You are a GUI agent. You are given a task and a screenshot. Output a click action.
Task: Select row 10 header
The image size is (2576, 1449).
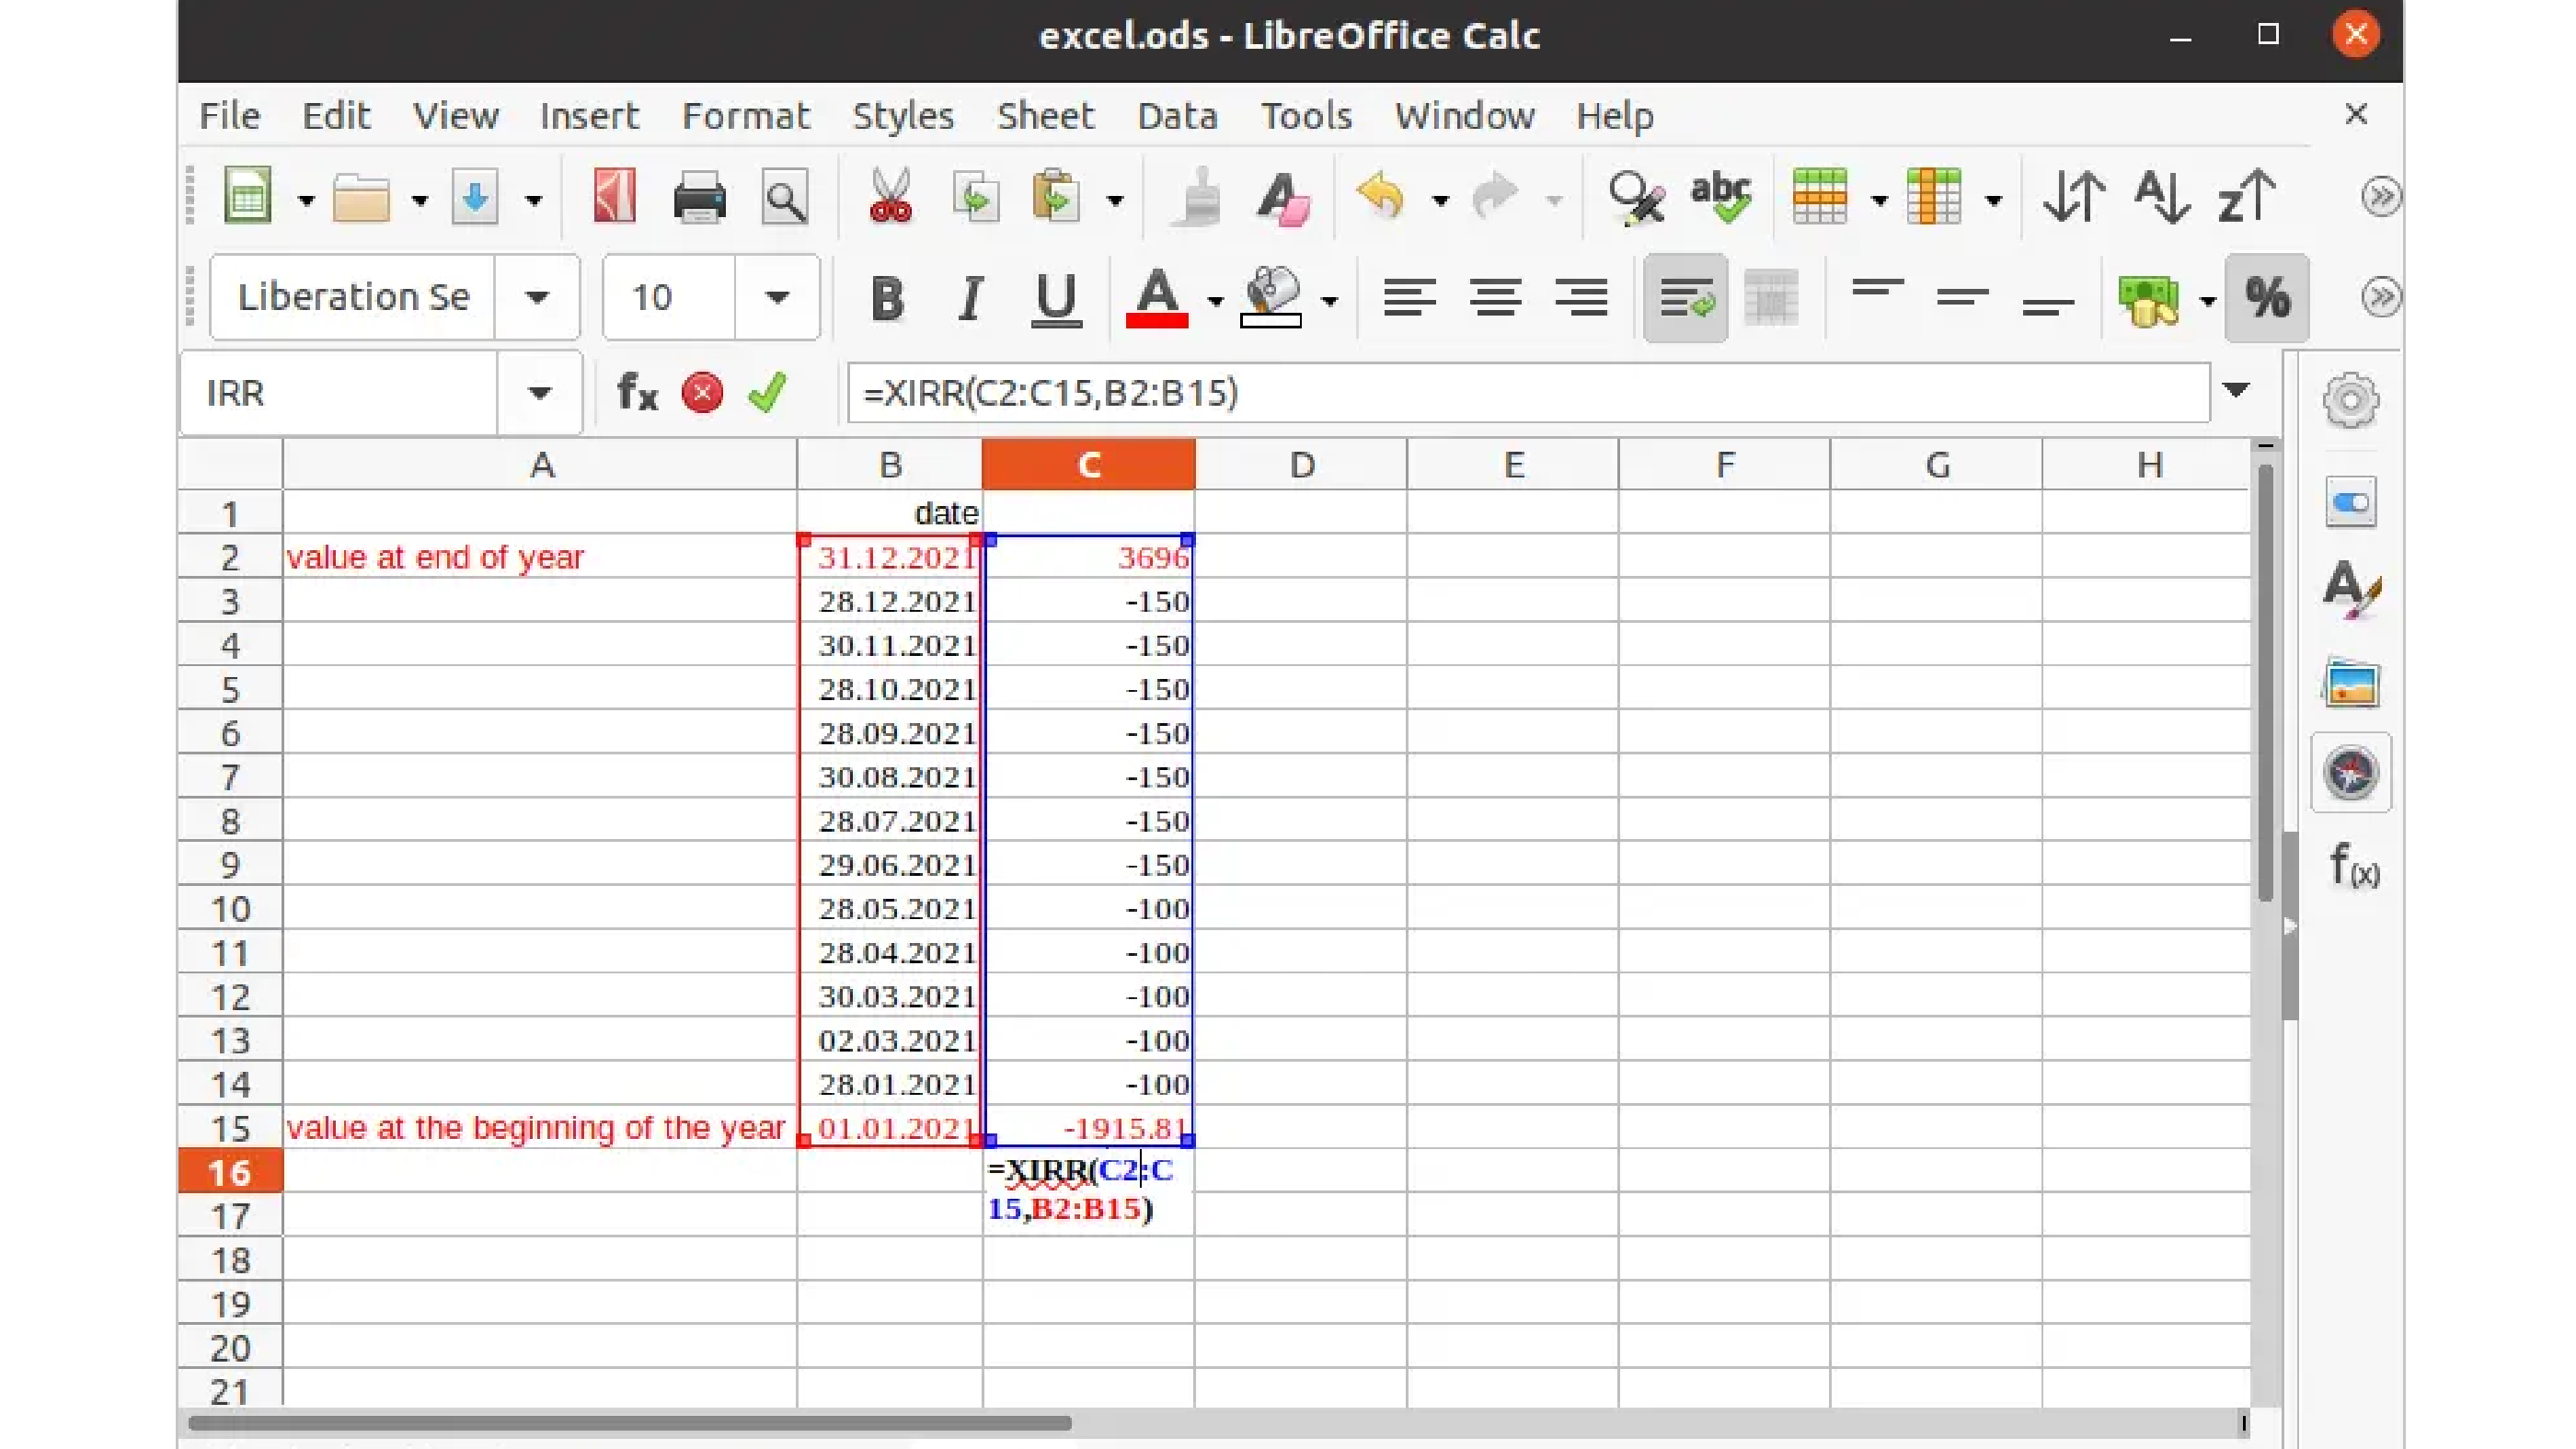[x=230, y=909]
